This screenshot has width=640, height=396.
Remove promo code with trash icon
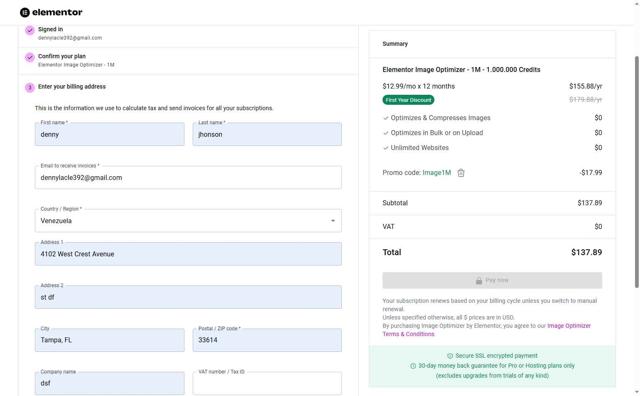pyautogui.click(x=461, y=173)
